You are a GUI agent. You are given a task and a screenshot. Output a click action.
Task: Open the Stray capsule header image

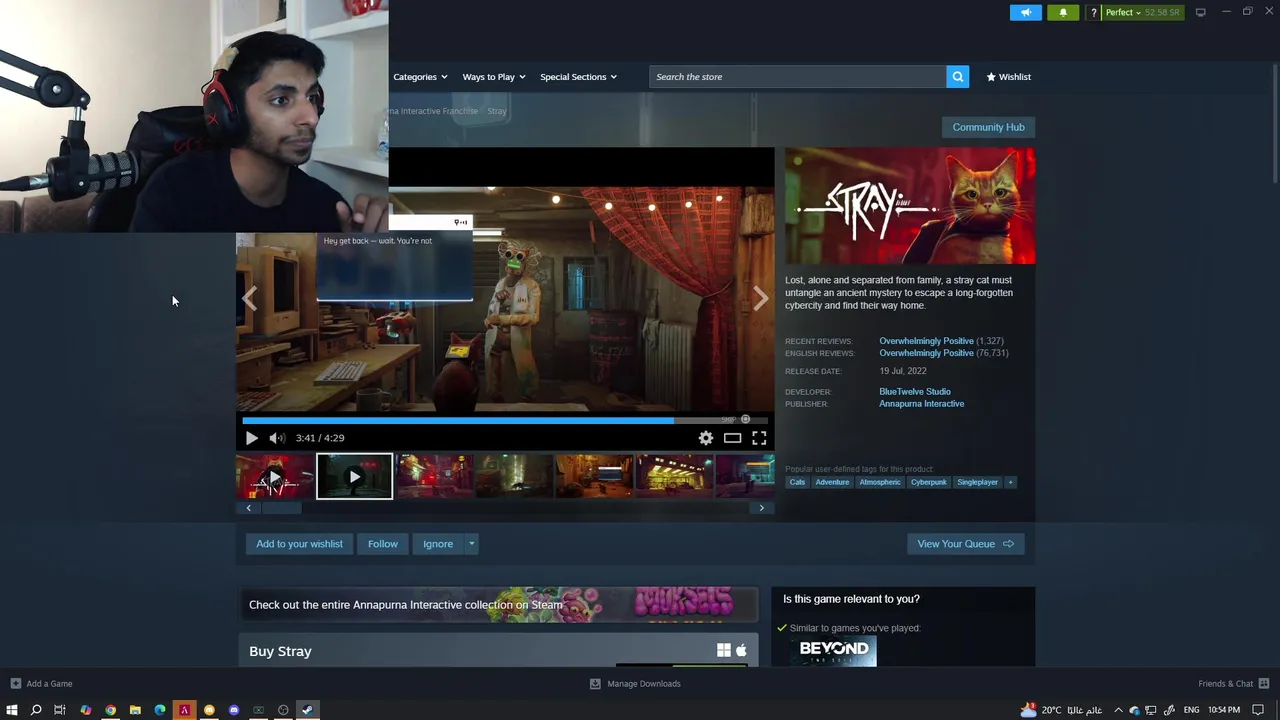click(910, 206)
